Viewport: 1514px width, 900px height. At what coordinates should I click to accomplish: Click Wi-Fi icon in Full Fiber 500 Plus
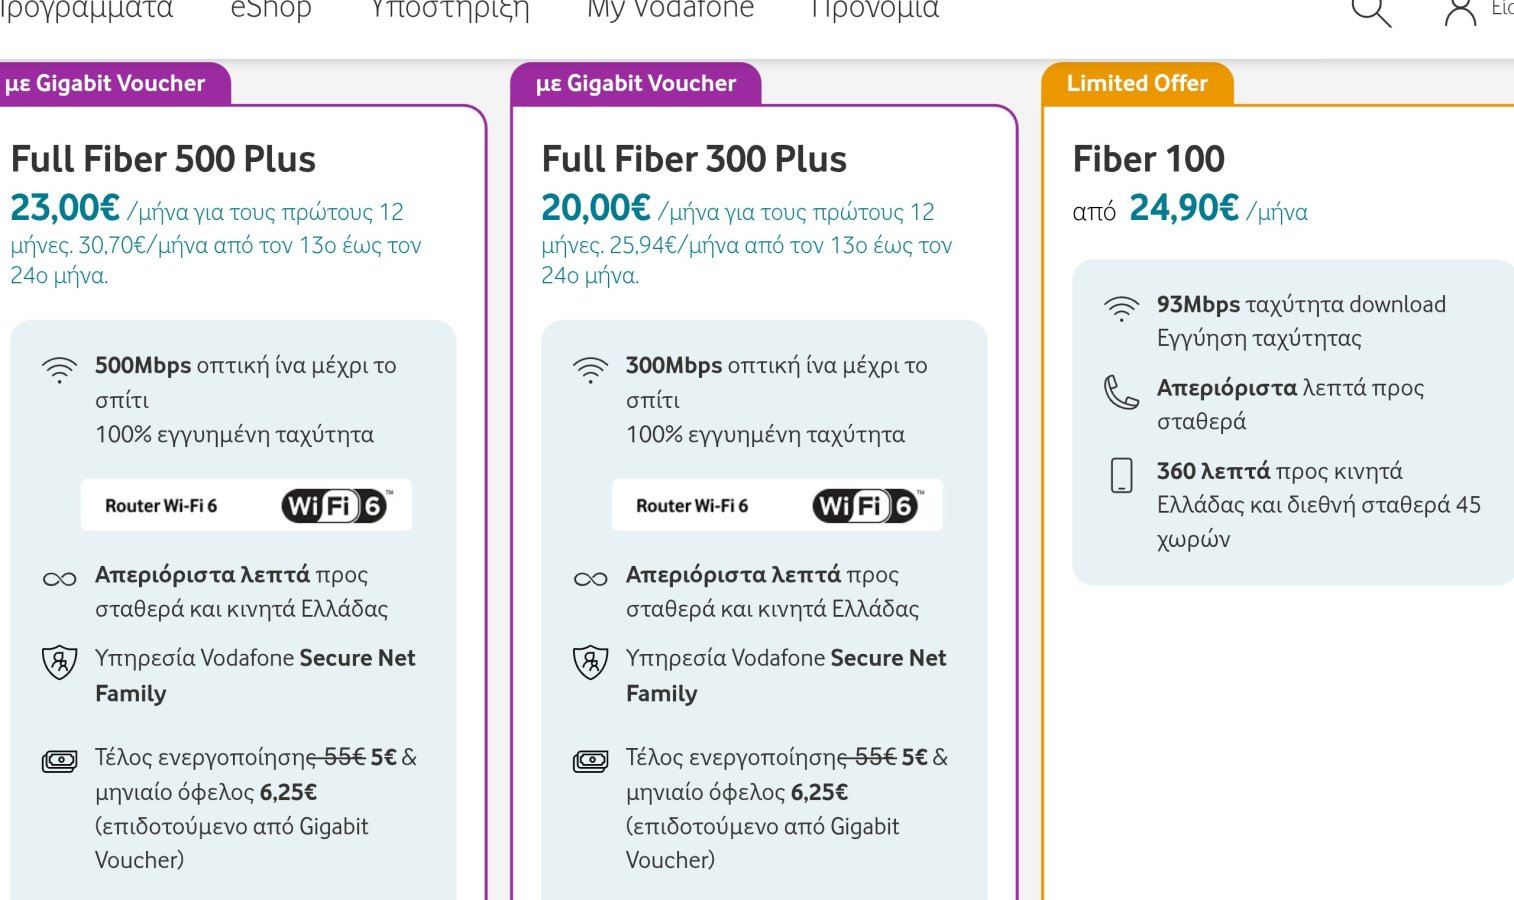[60, 369]
